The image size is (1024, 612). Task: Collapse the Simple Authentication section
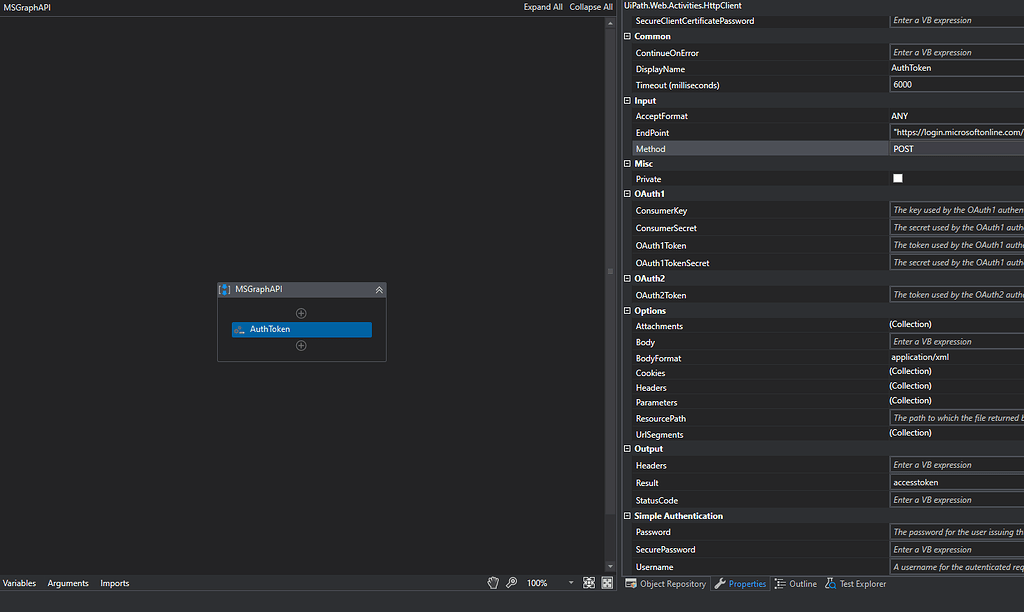coord(627,515)
